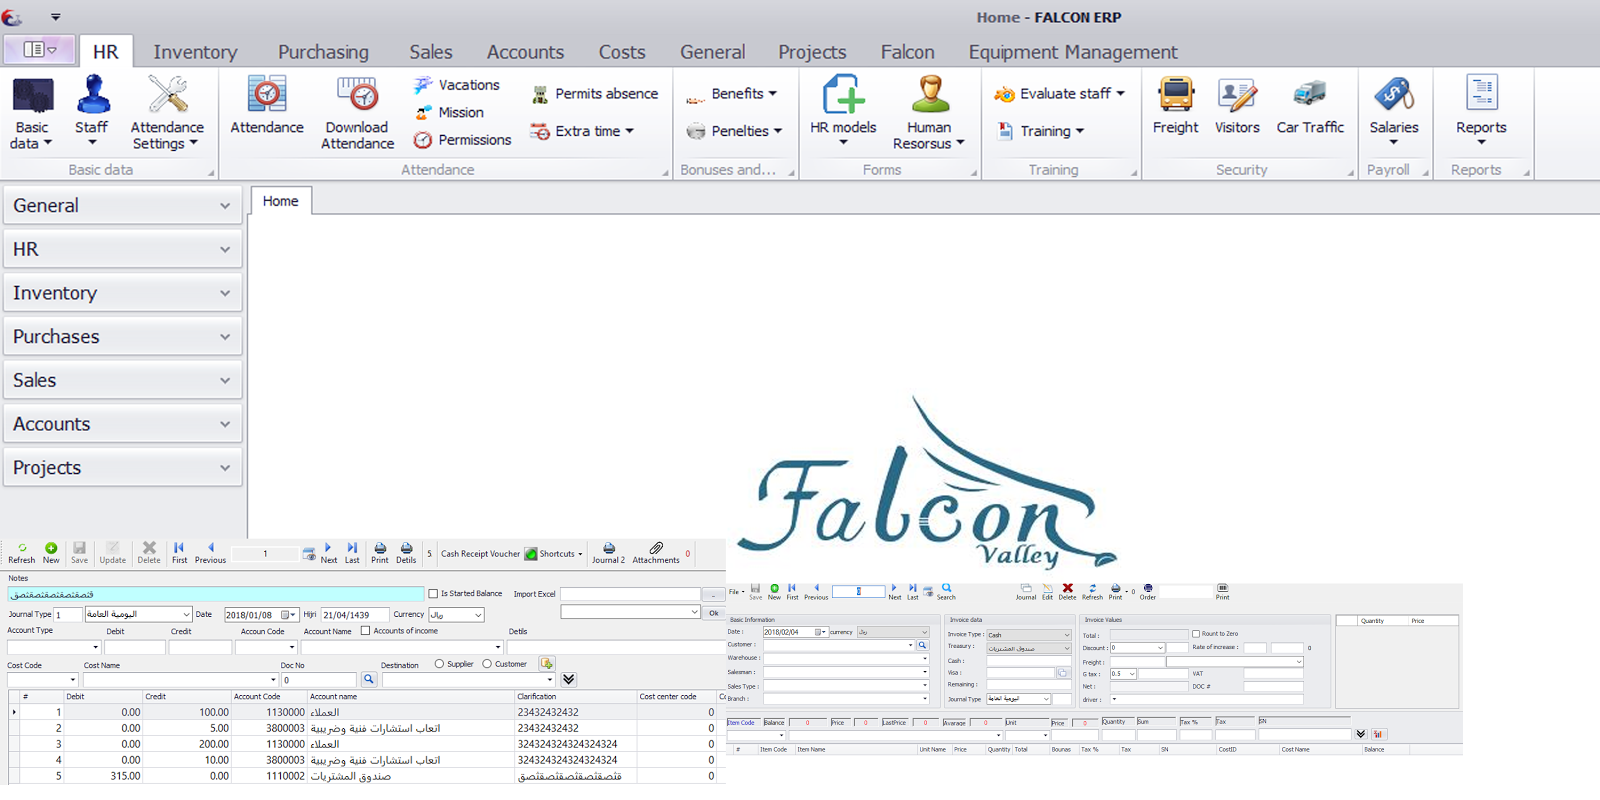Open the Penelties dropdown
1600x800 pixels.
pyautogui.click(x=735, y=131)
